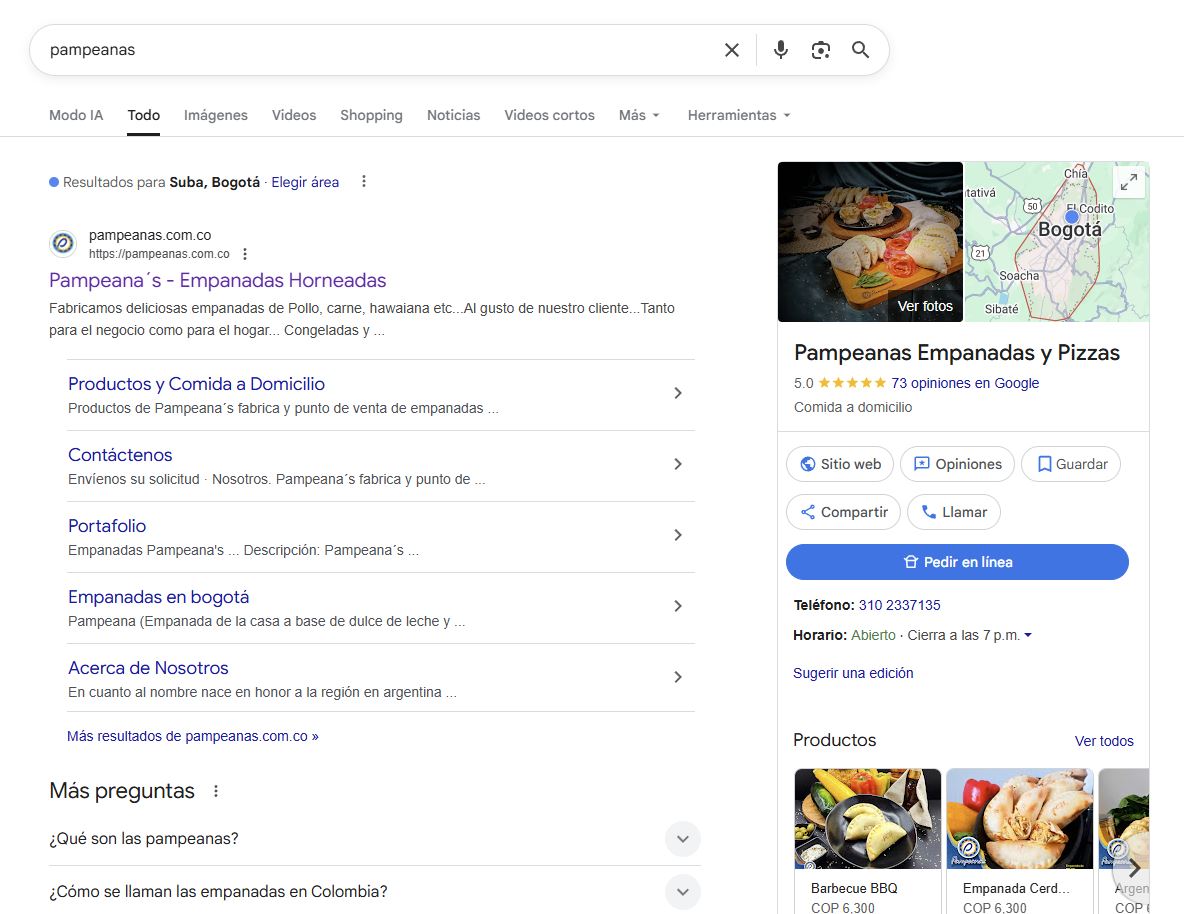Open options menu beside Más preguntas
Image resolution: width=1184 pixels, height=914 pixels.
[x=216, y=791]
